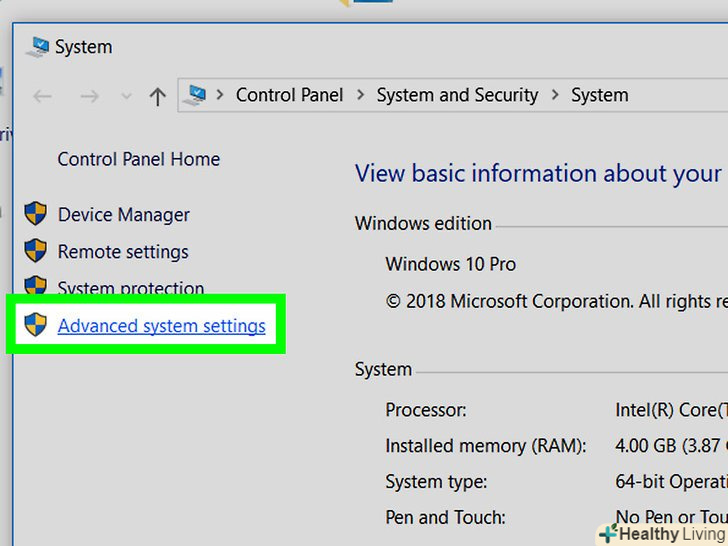Open the System protection link
The width and height of the screenshot is (728, 546).
pyautogui.click(x=131, y=288)
